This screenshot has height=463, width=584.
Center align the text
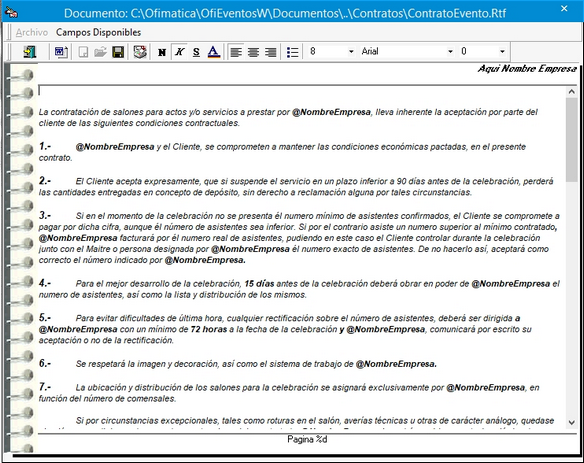click(x=253, y=52)
